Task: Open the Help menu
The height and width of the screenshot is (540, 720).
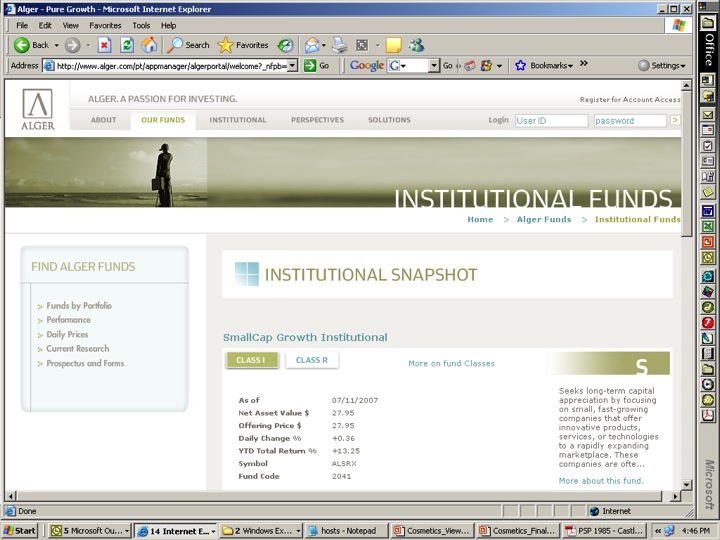Action: [169, 25]
